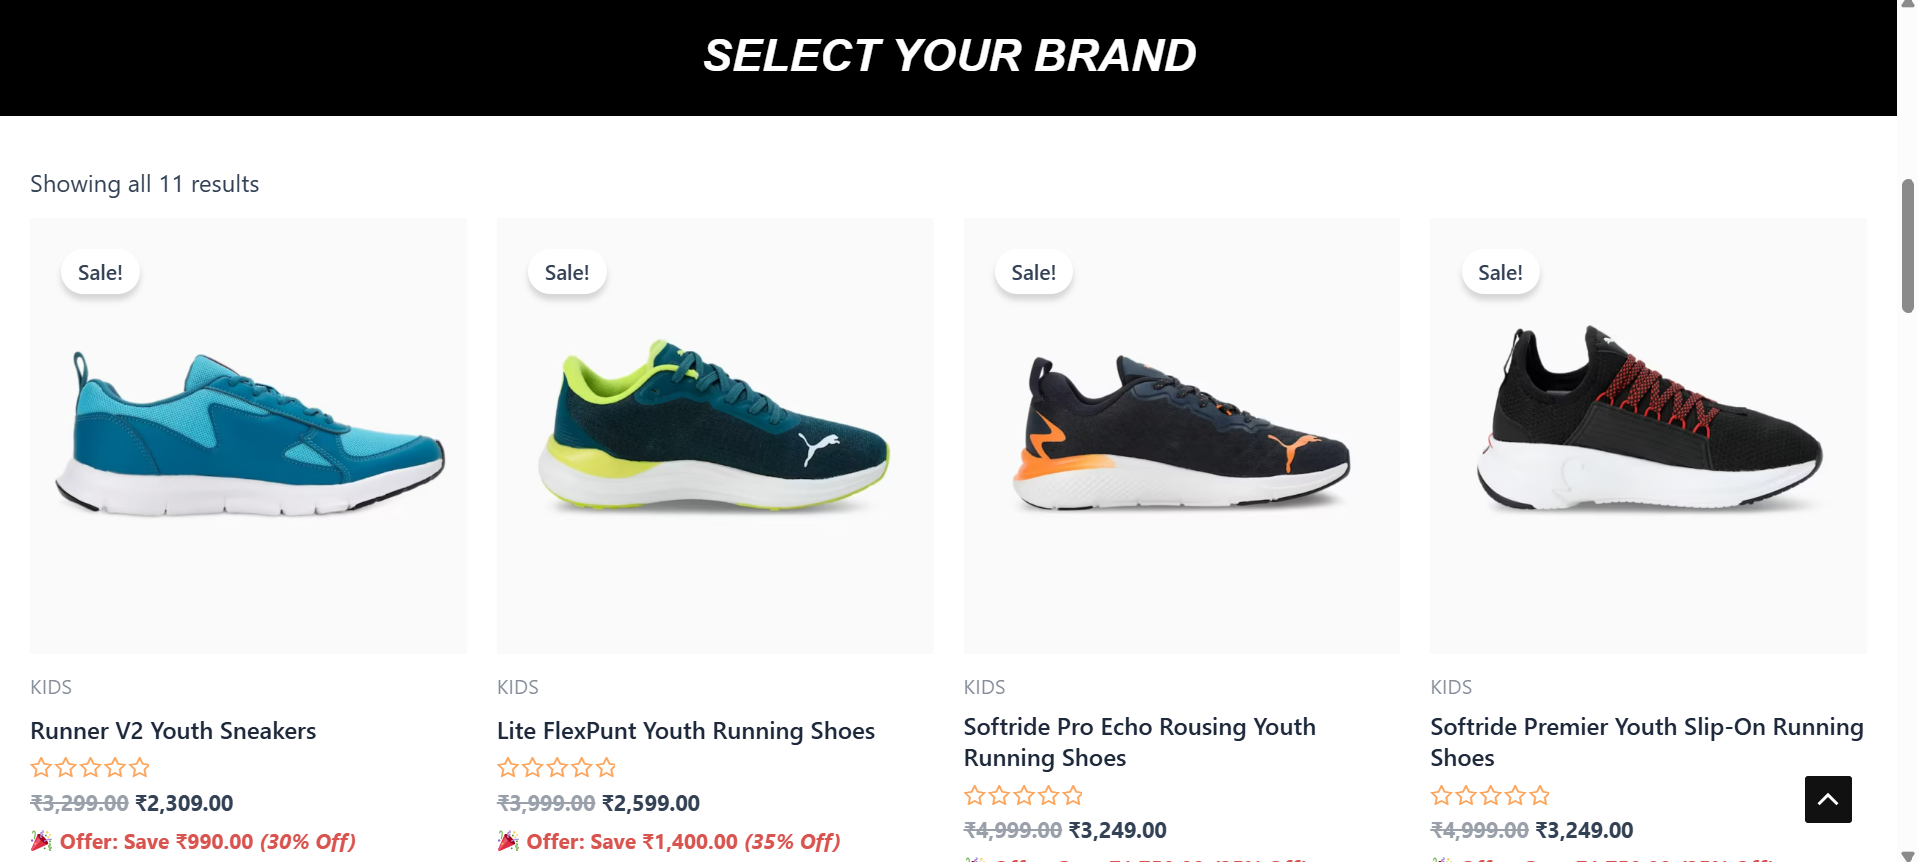Open Softride Premier Youth Slip-On link
1918x862 pixels.
1646,742
